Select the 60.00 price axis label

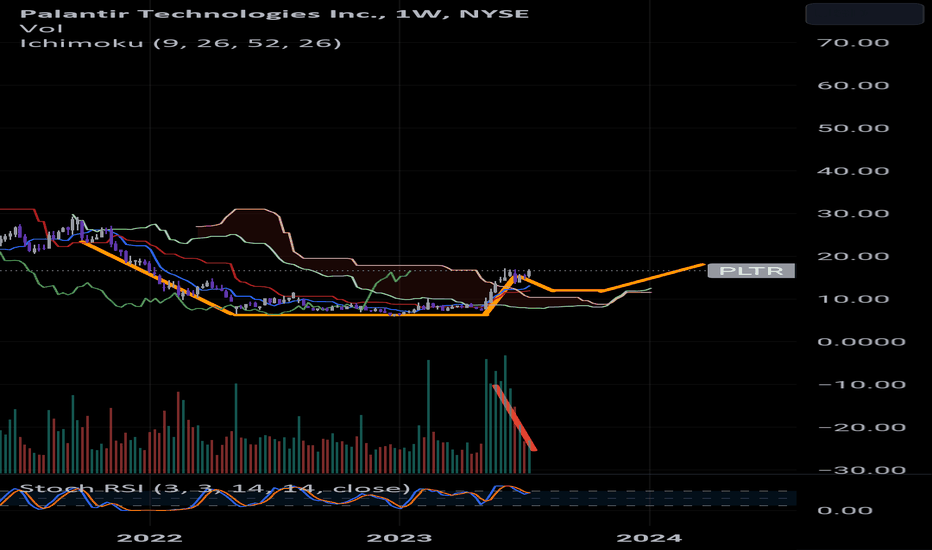pos(853,86)
